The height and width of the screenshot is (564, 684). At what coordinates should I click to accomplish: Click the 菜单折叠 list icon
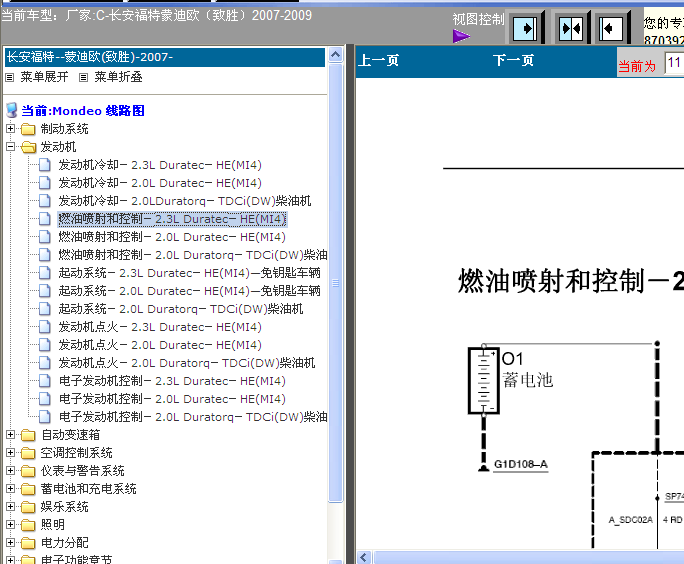coord(83,78)
